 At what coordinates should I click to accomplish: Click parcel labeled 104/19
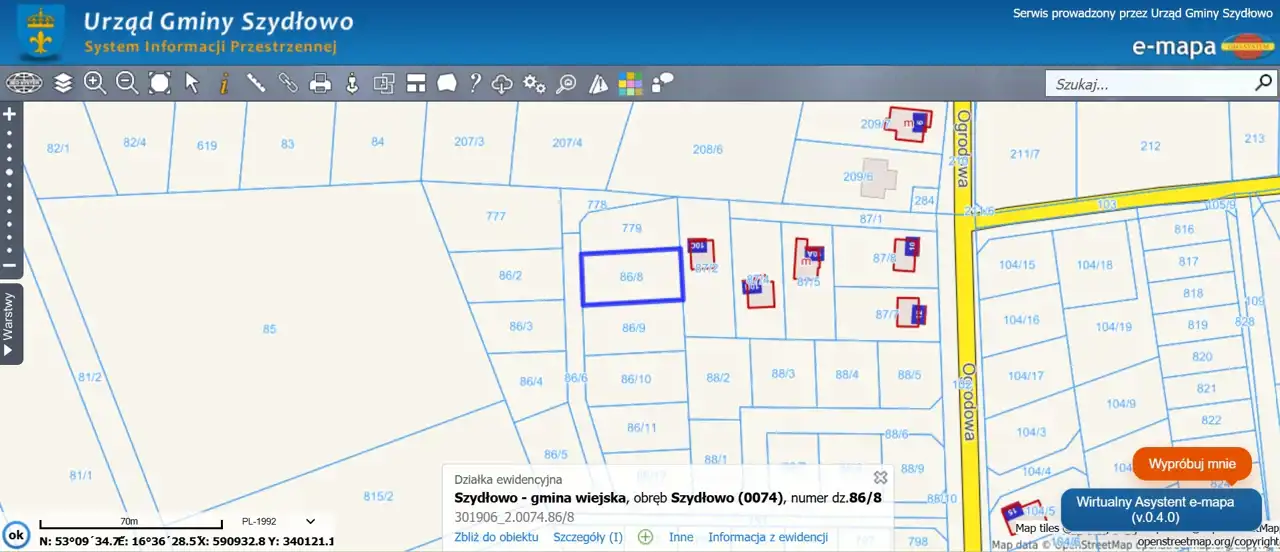click(x=1113, y=327)
